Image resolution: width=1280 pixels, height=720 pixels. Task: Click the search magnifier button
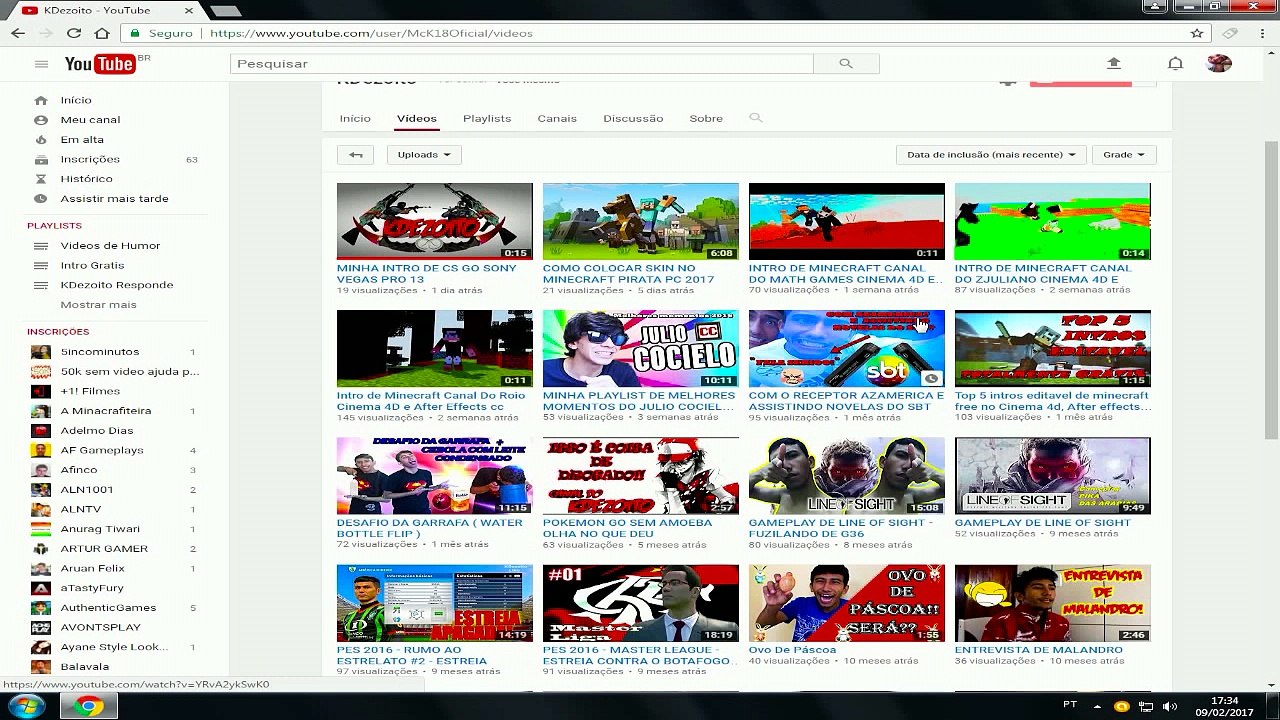[846, 63]
